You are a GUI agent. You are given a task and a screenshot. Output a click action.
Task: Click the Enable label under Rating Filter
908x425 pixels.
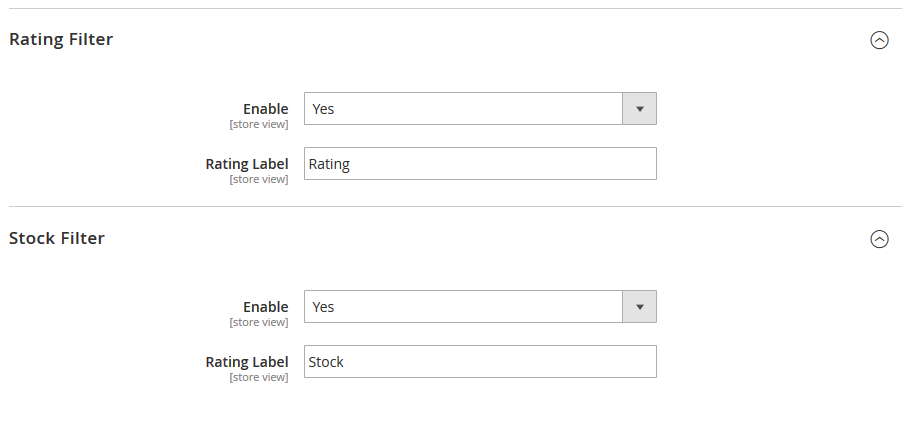click(x=265, y=108)
